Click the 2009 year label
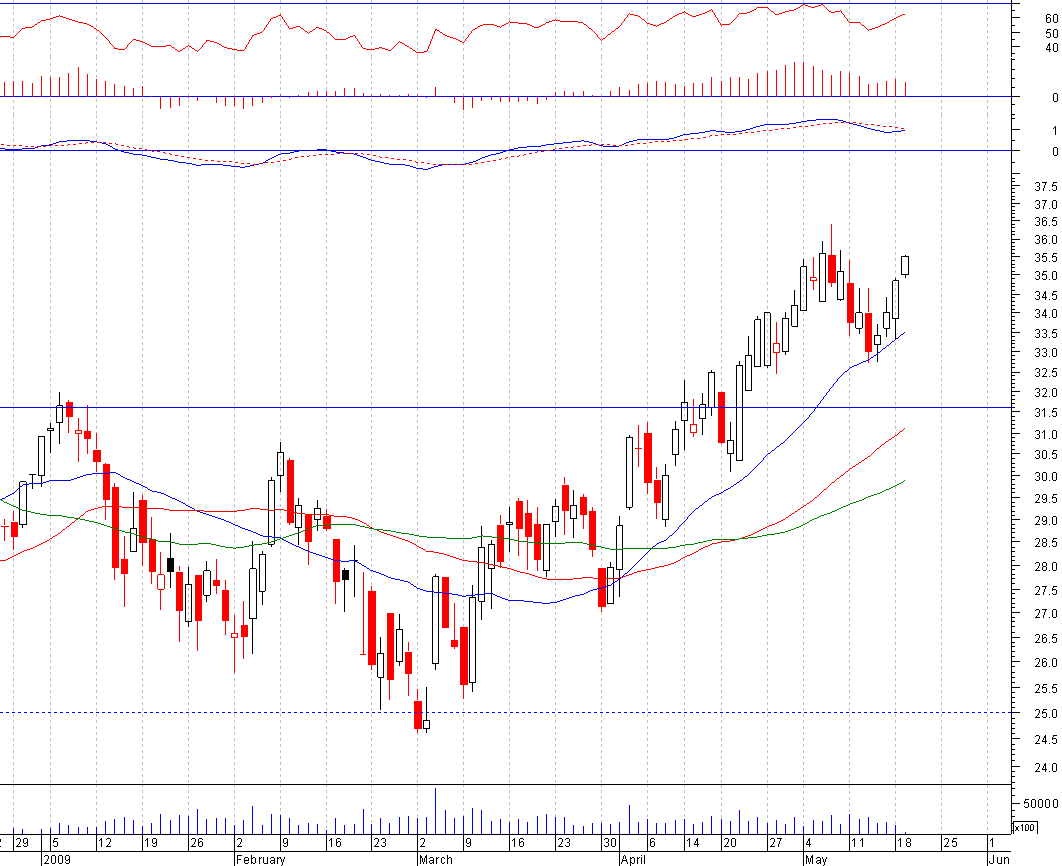 (x=57, y=860)
